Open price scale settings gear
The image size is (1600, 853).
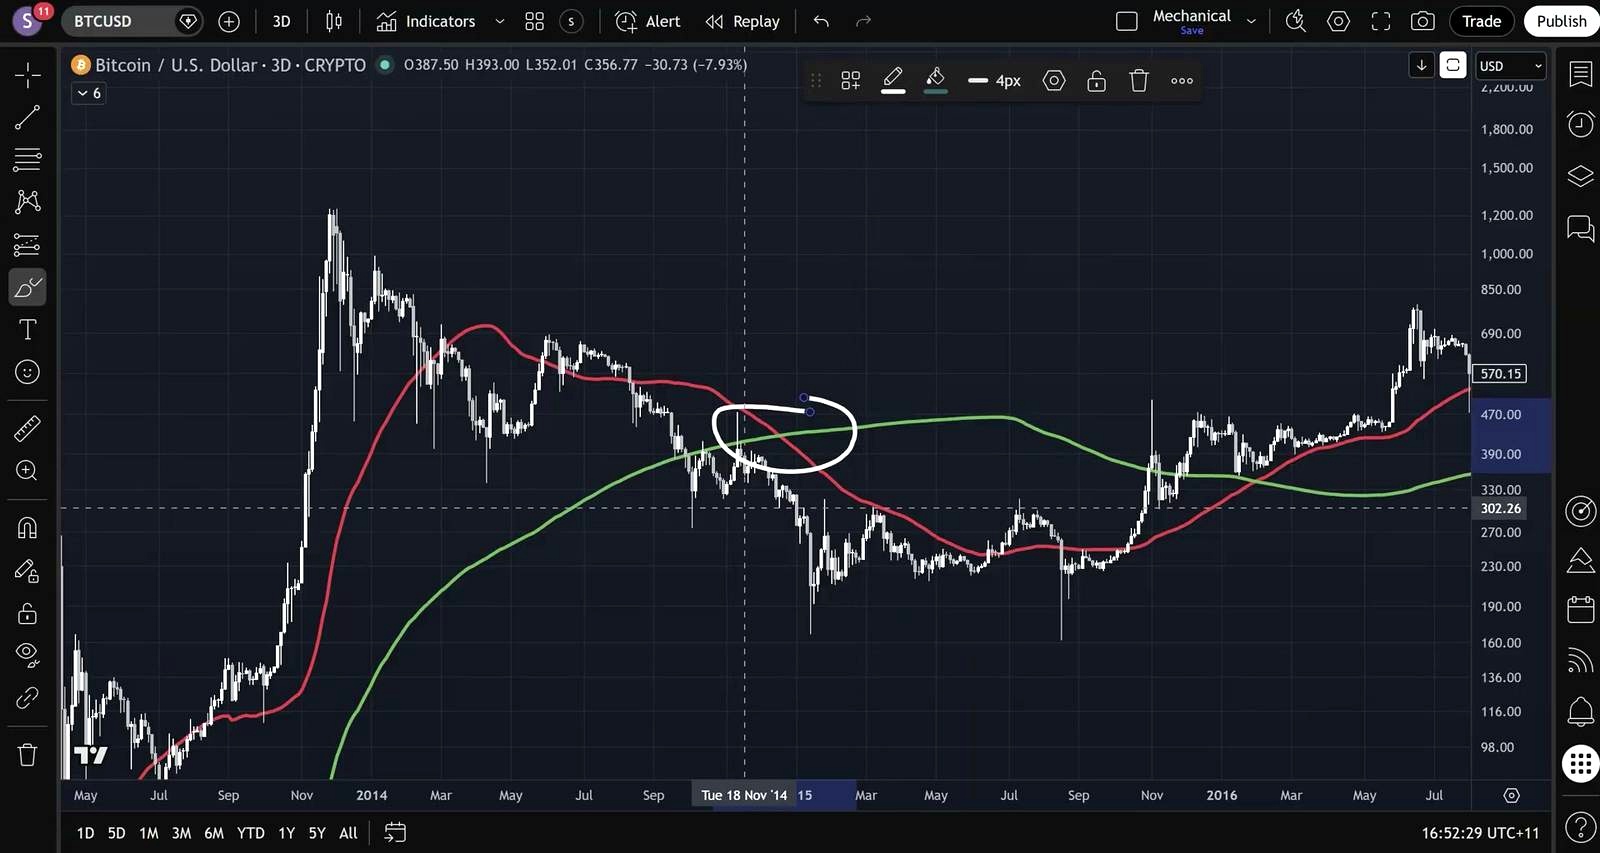[1512, 796]
